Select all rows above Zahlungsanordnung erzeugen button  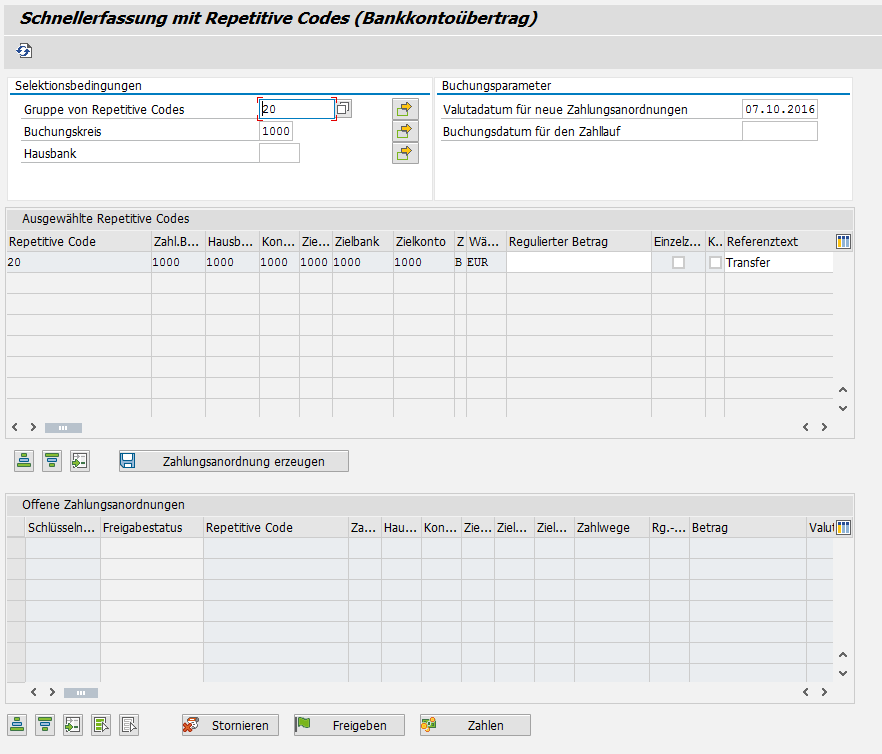pos(25,461)
